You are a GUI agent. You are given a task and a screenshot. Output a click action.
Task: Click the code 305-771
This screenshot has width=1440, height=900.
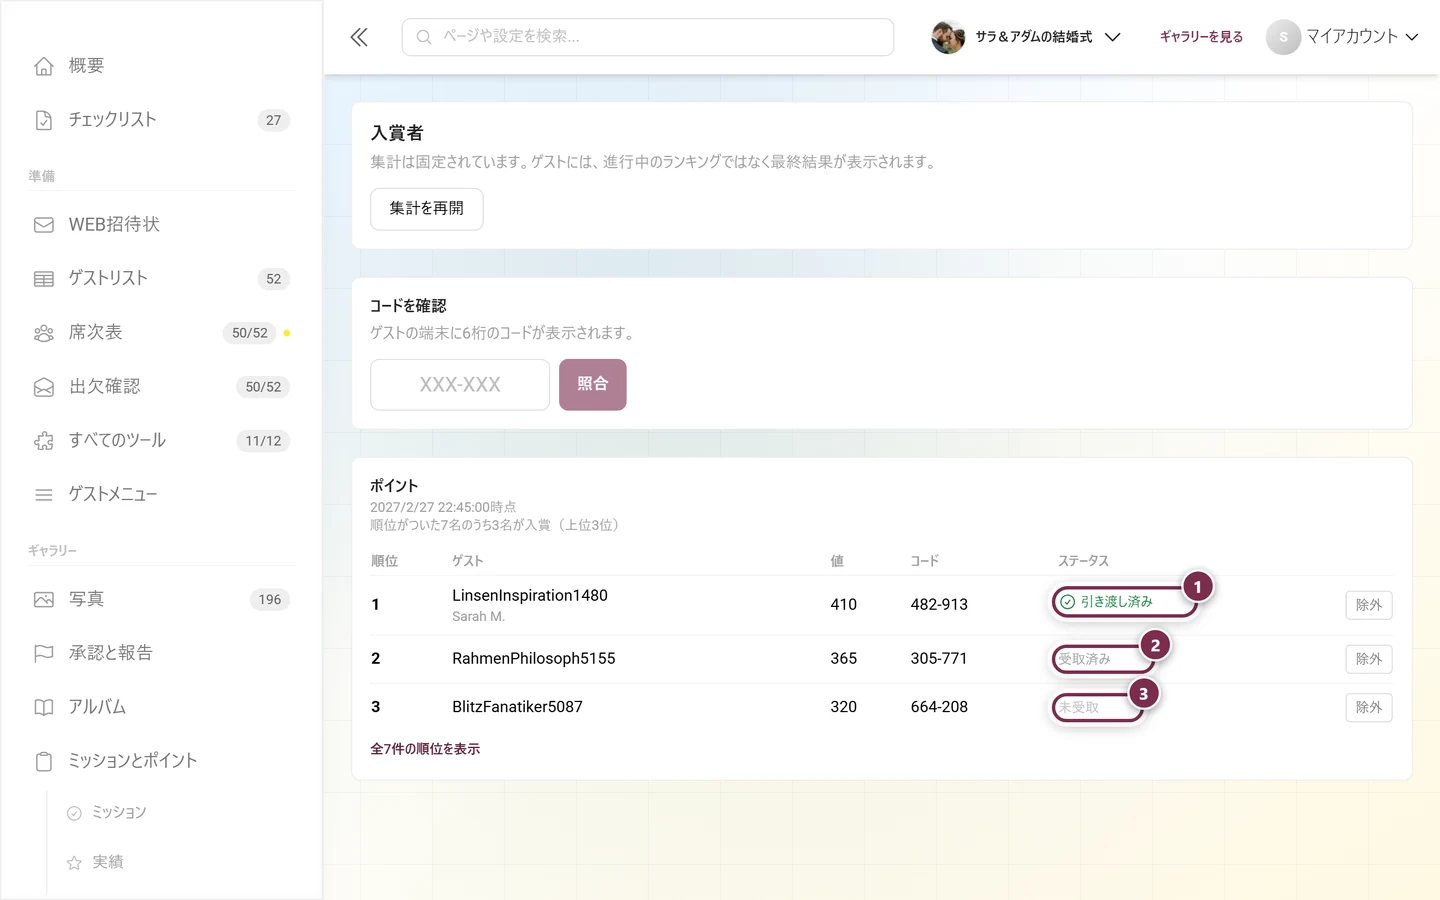[939, 659]
